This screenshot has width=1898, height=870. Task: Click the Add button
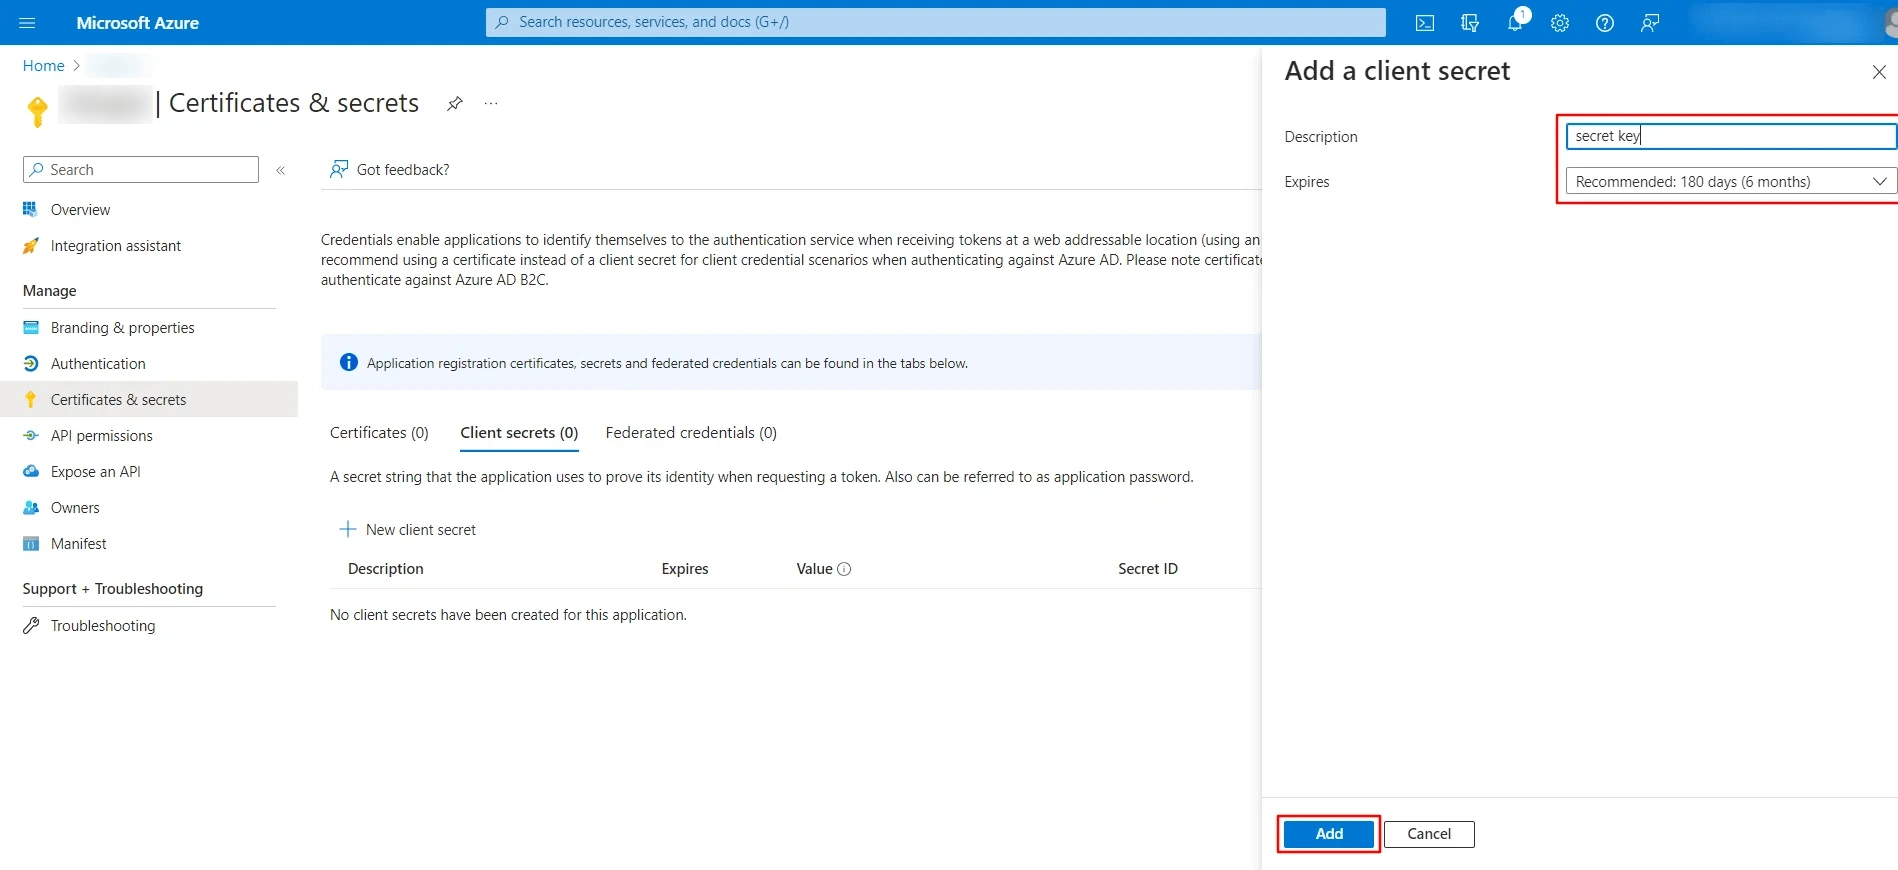click(1329, 834)
